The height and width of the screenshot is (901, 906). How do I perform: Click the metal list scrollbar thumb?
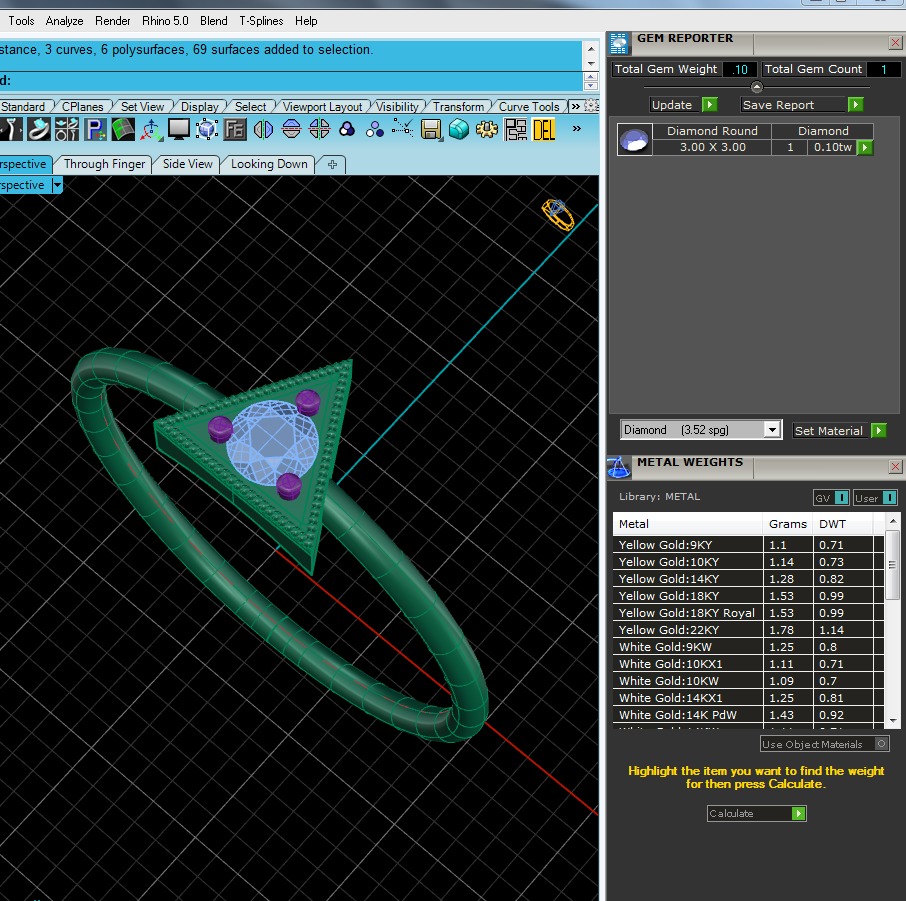click(x=893, y=565)
